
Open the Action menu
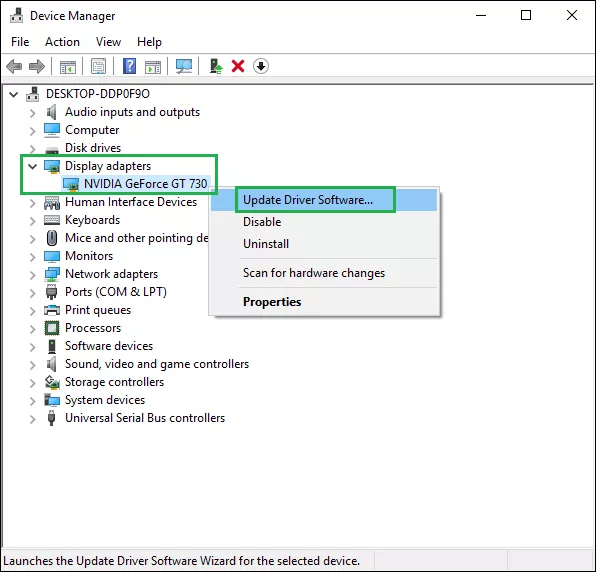pyautogui.click(x=62, y=42)
